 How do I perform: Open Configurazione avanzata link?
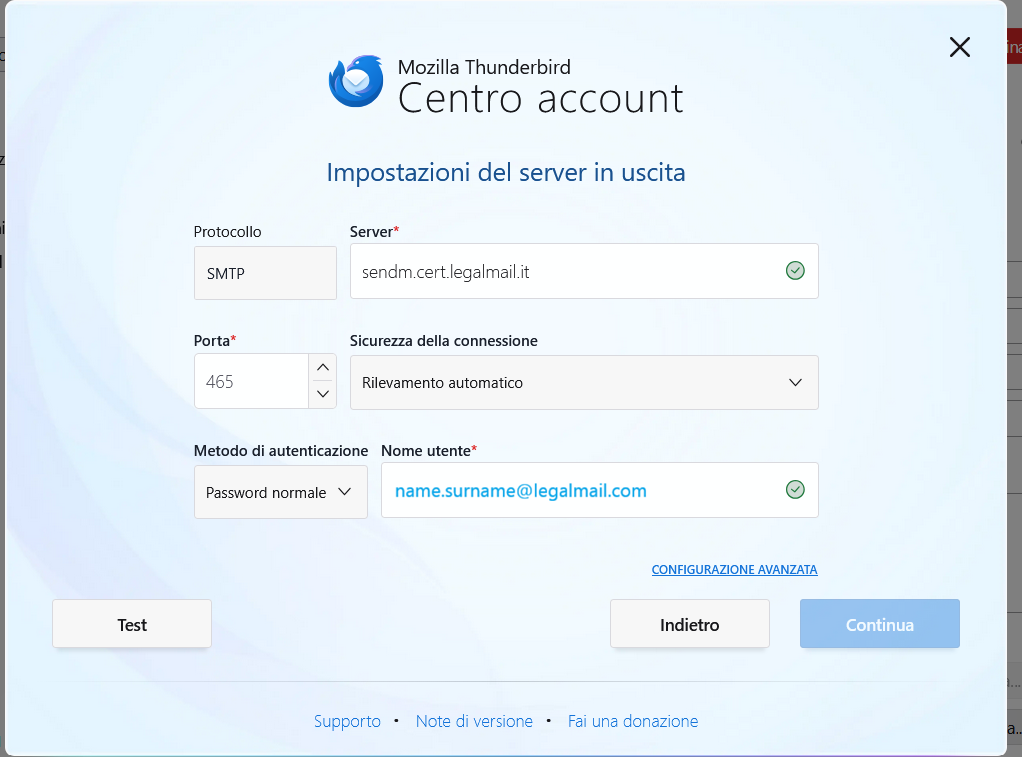pyautogui.click(x=734, y=570)
